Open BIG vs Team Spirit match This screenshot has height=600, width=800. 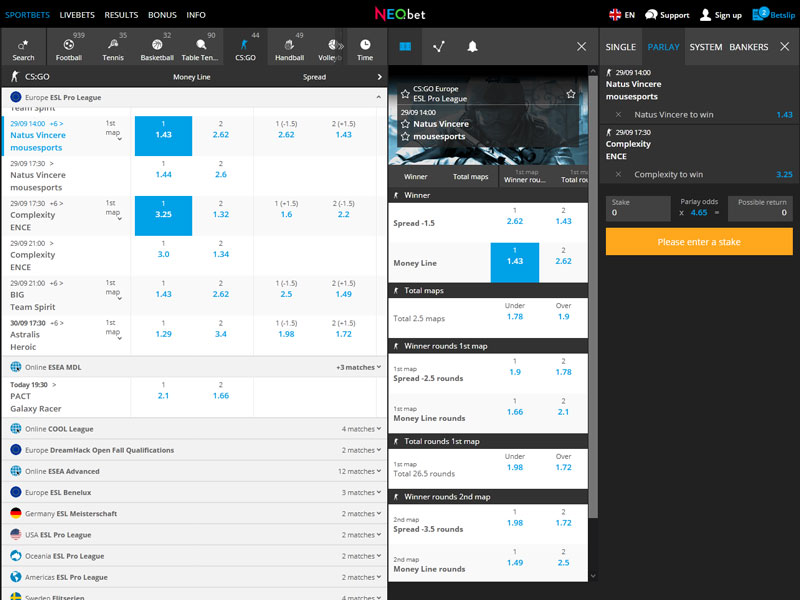pyautogui.click(x=33, y=301)
